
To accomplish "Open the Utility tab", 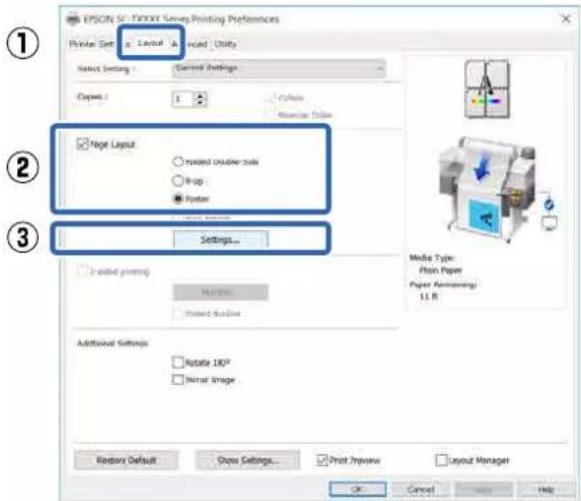I will [225, 44].
